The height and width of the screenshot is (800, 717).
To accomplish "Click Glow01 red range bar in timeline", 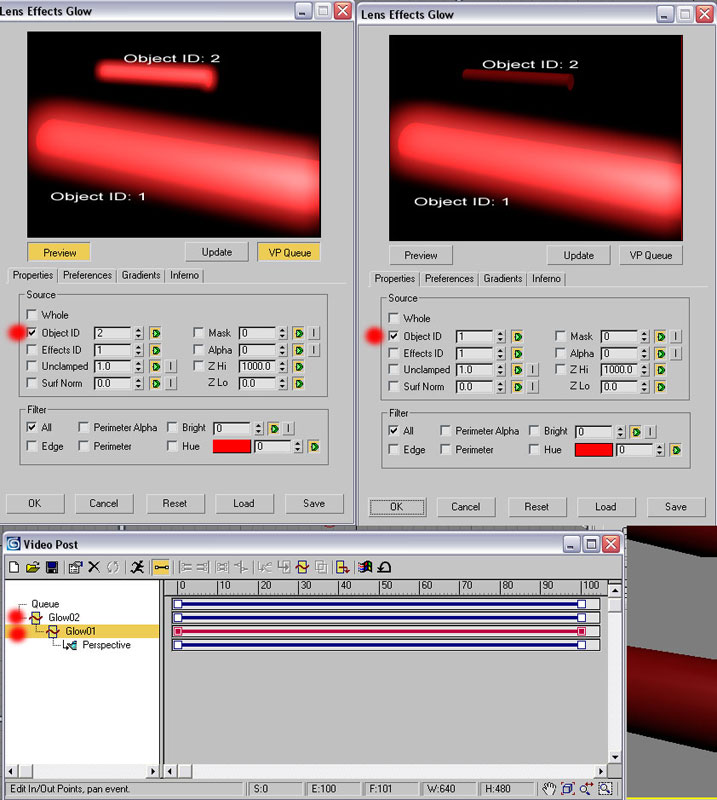I will (379, 632).
